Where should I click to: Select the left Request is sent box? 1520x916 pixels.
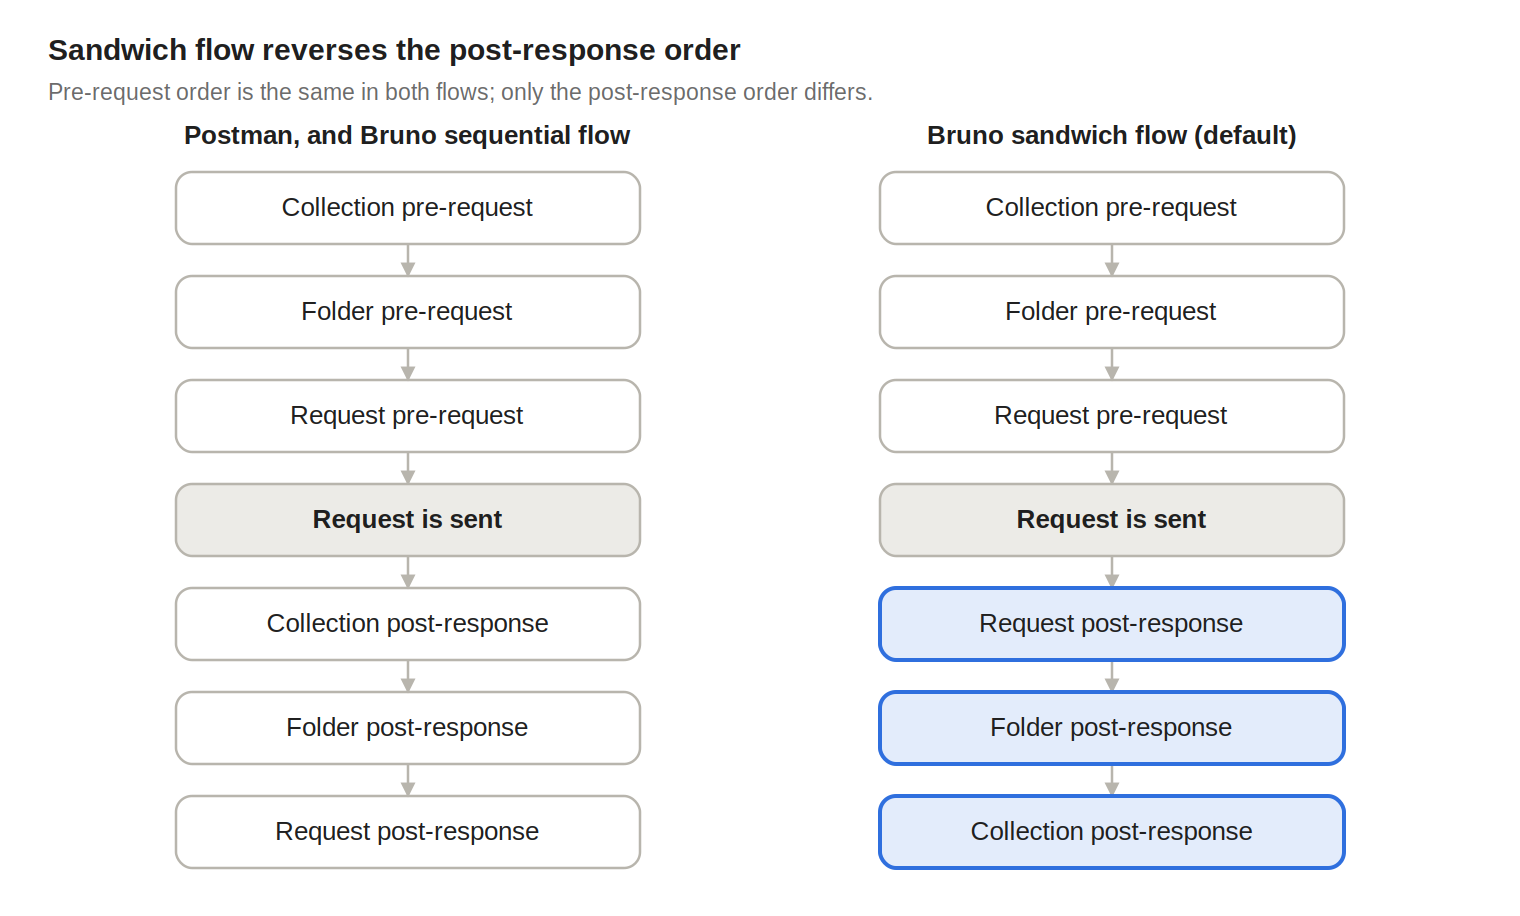point(408,520)
